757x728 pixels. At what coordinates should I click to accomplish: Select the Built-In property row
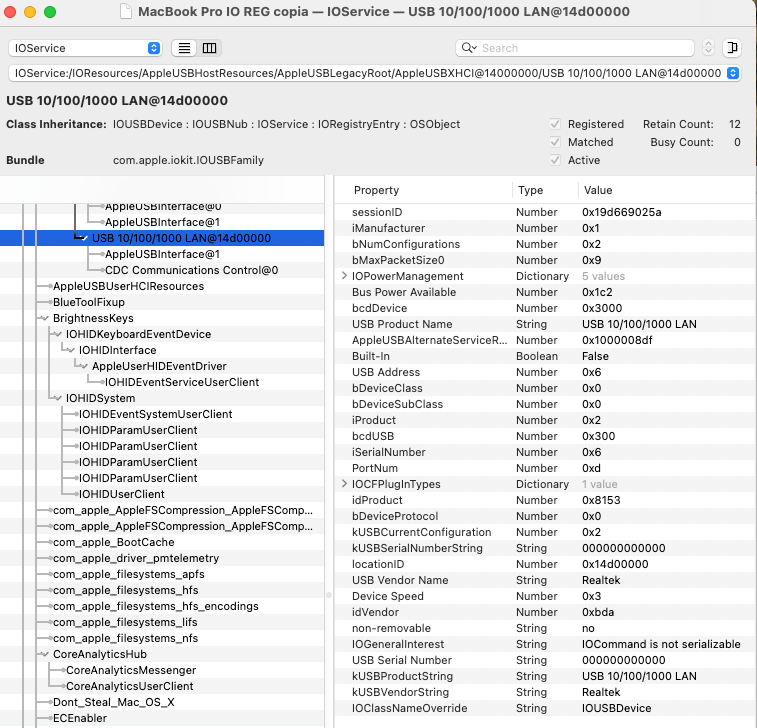545,356
